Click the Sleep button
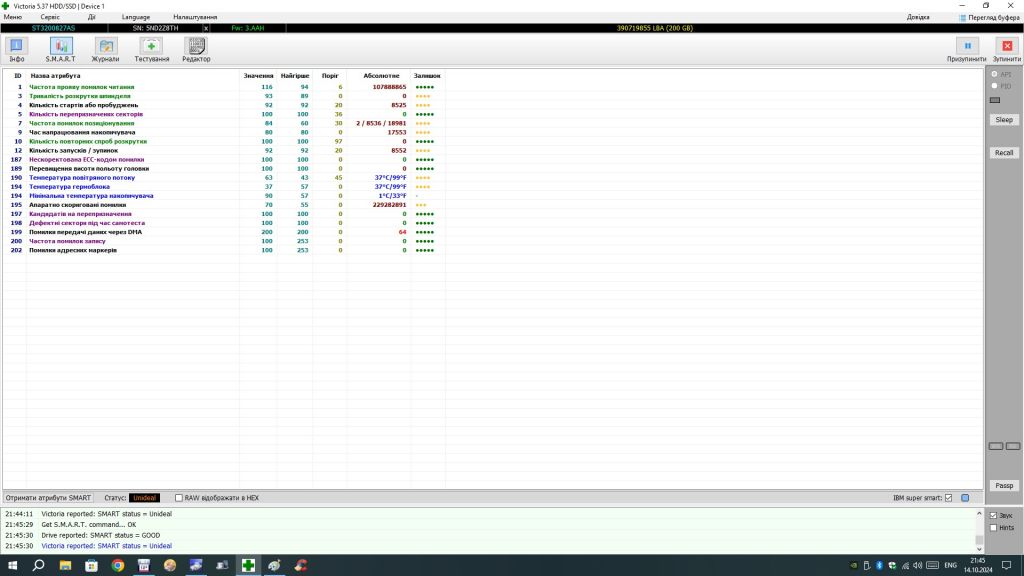This screenshot has width=1024, height=576. (x=1004, y=120)
